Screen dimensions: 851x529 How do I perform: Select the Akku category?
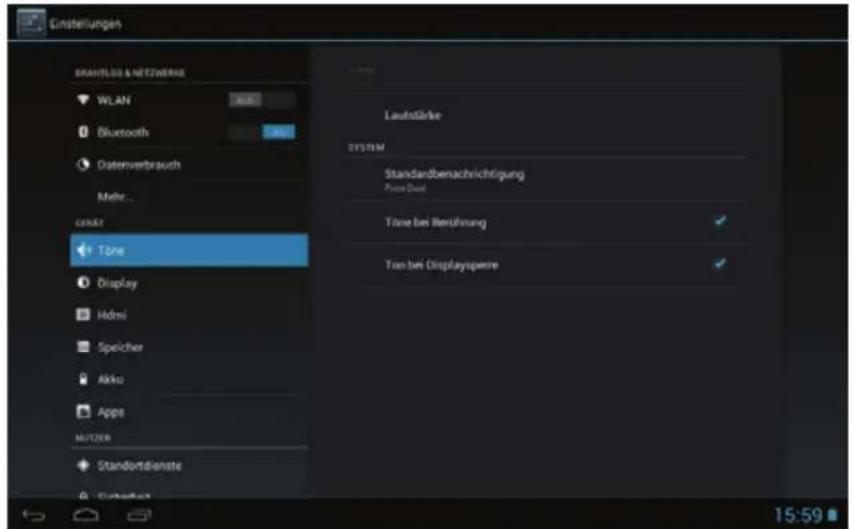coord(189,379)
